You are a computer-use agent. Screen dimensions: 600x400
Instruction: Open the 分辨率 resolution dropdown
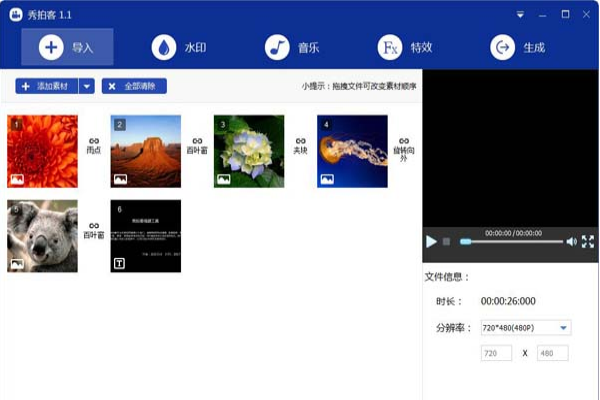tap(526, 328)
